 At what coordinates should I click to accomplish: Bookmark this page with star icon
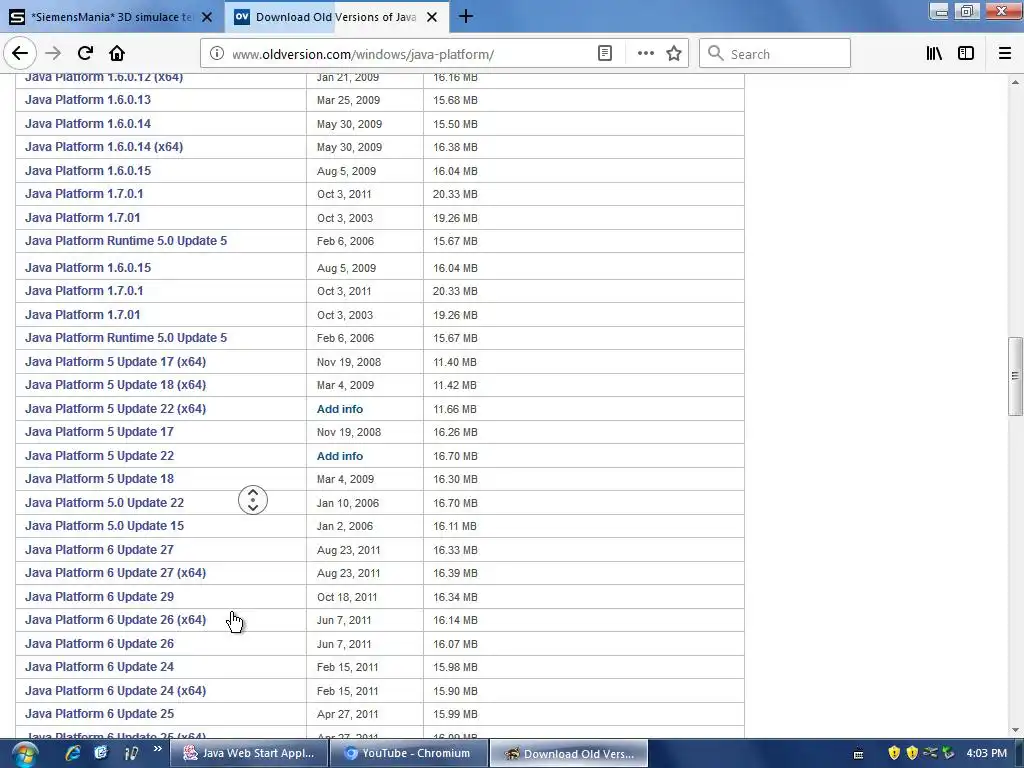[674, 54]
